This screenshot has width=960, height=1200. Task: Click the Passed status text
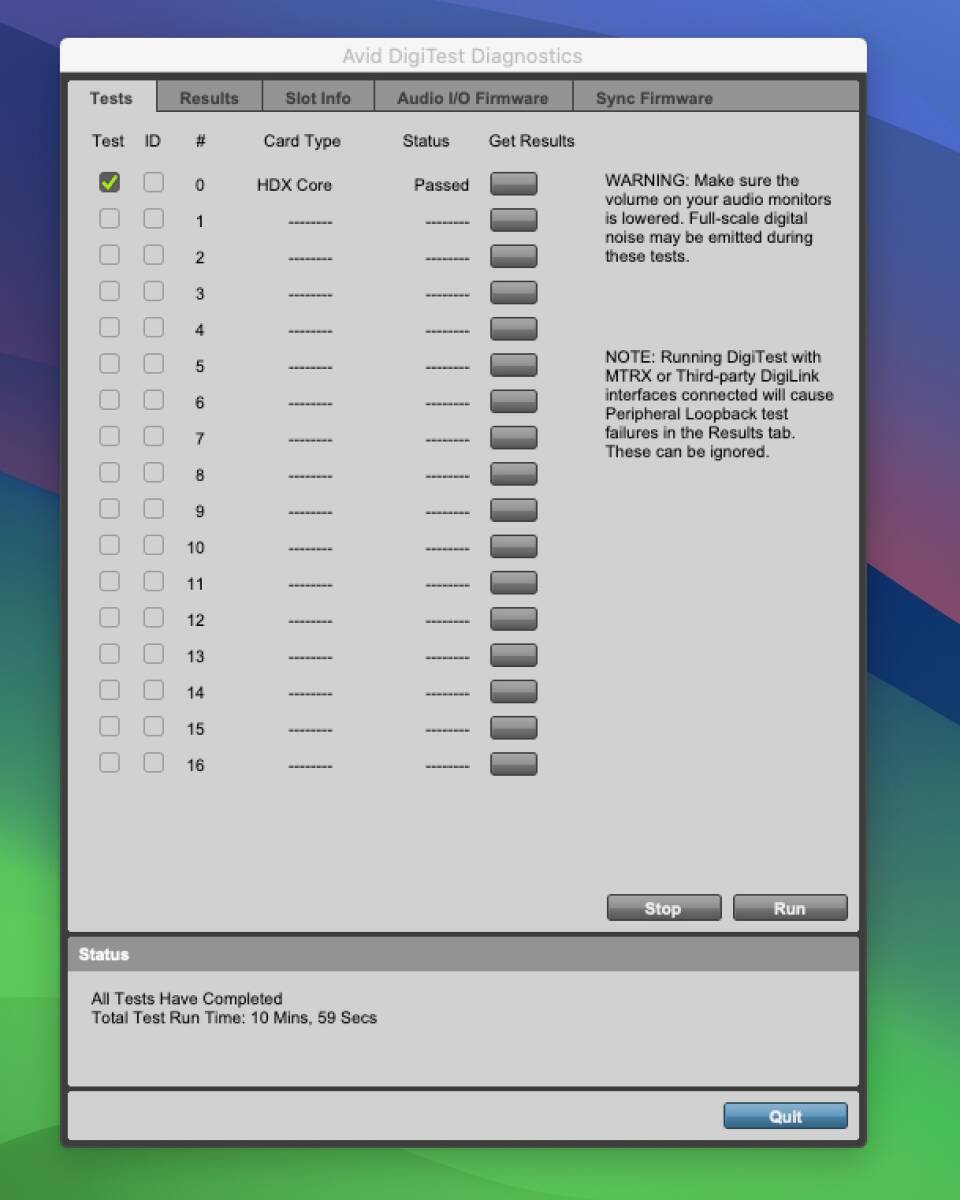(441, 185)
